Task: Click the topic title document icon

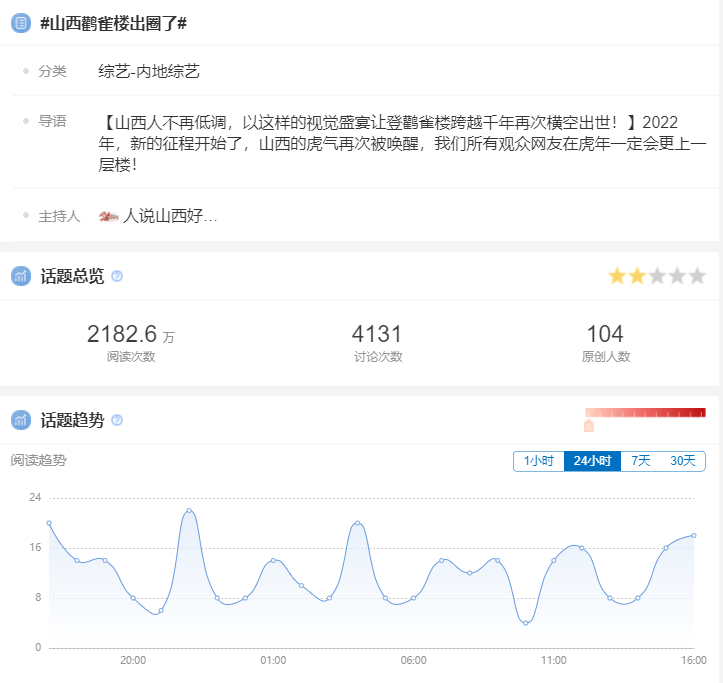Action: point(21,23)
